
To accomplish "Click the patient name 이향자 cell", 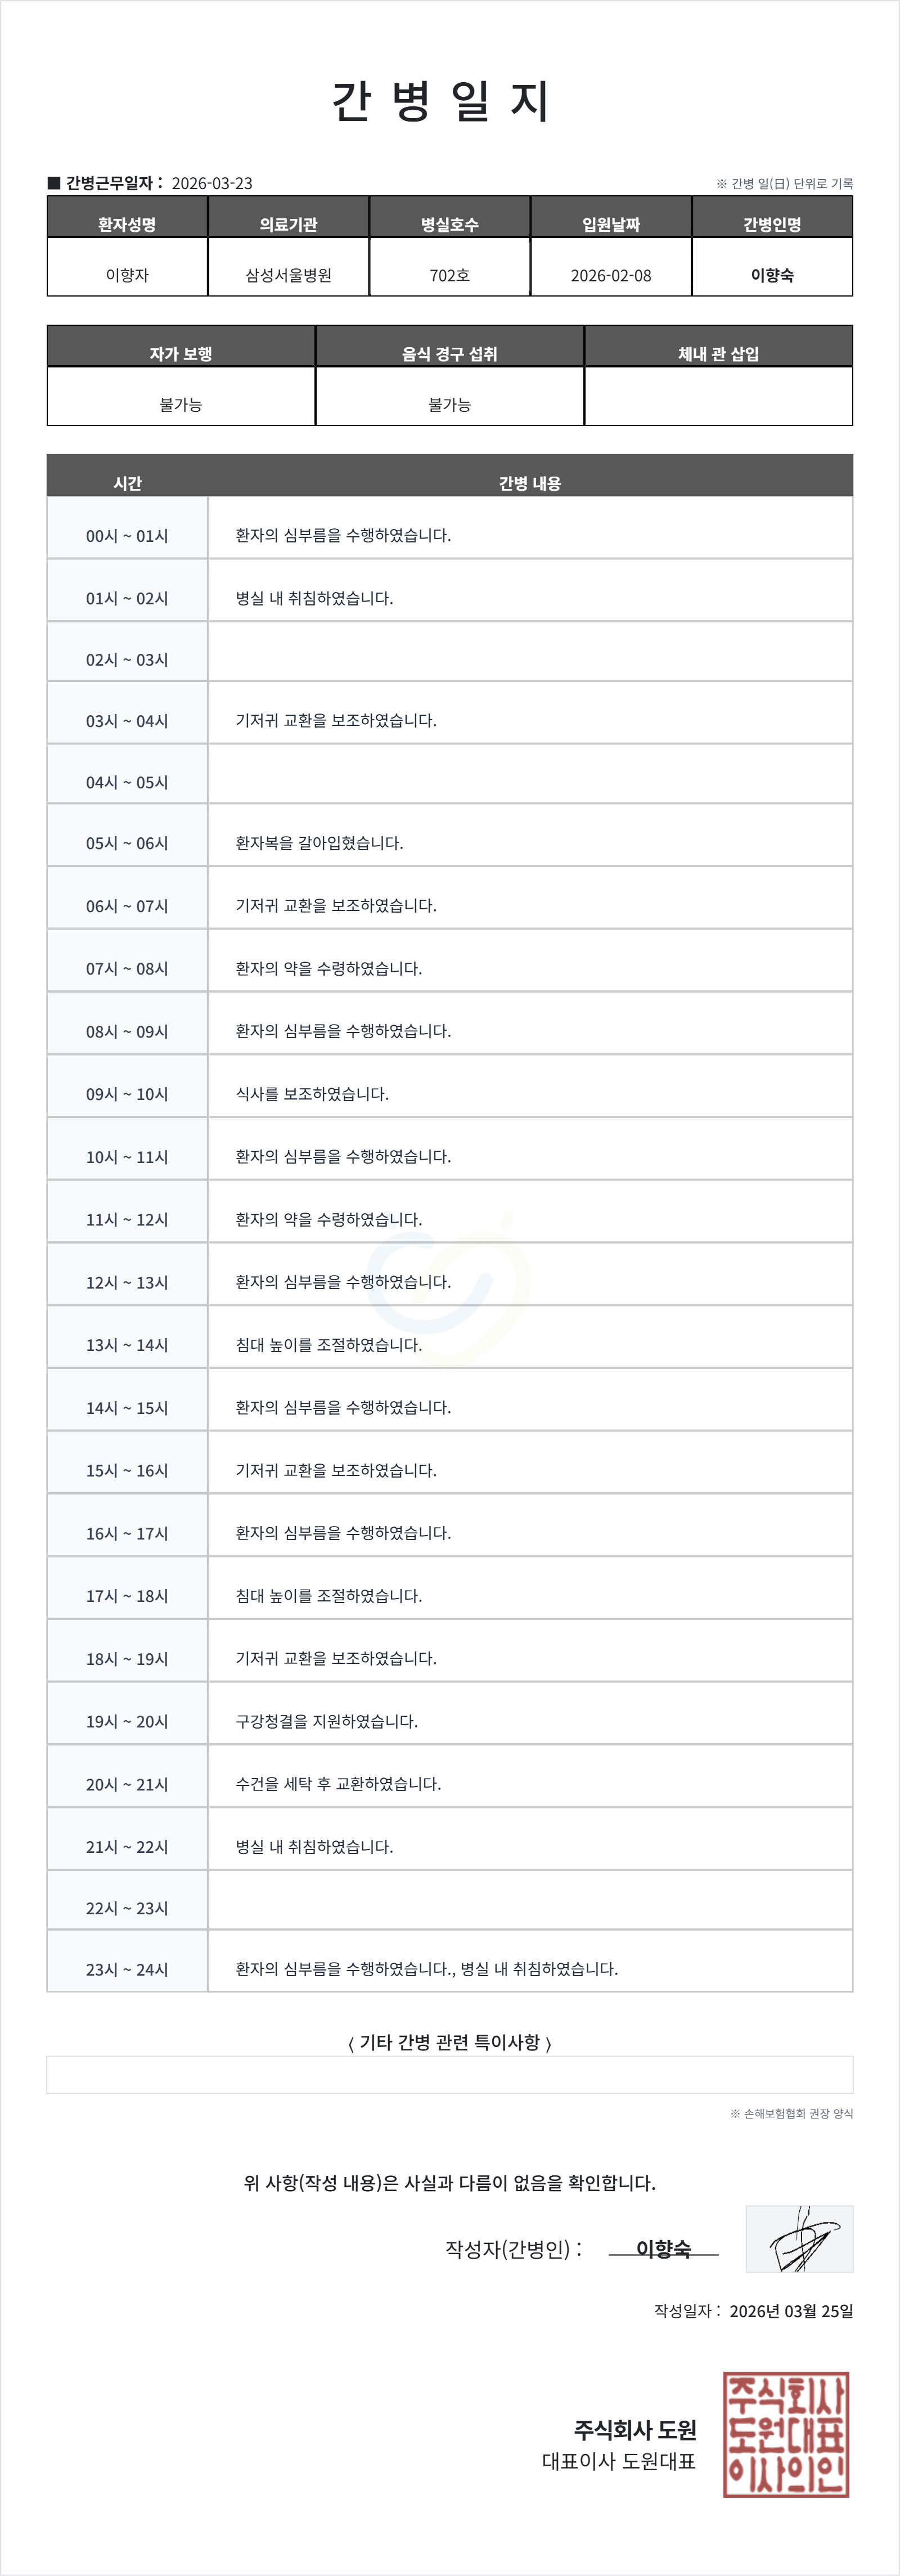I will (x=127, y=275).
